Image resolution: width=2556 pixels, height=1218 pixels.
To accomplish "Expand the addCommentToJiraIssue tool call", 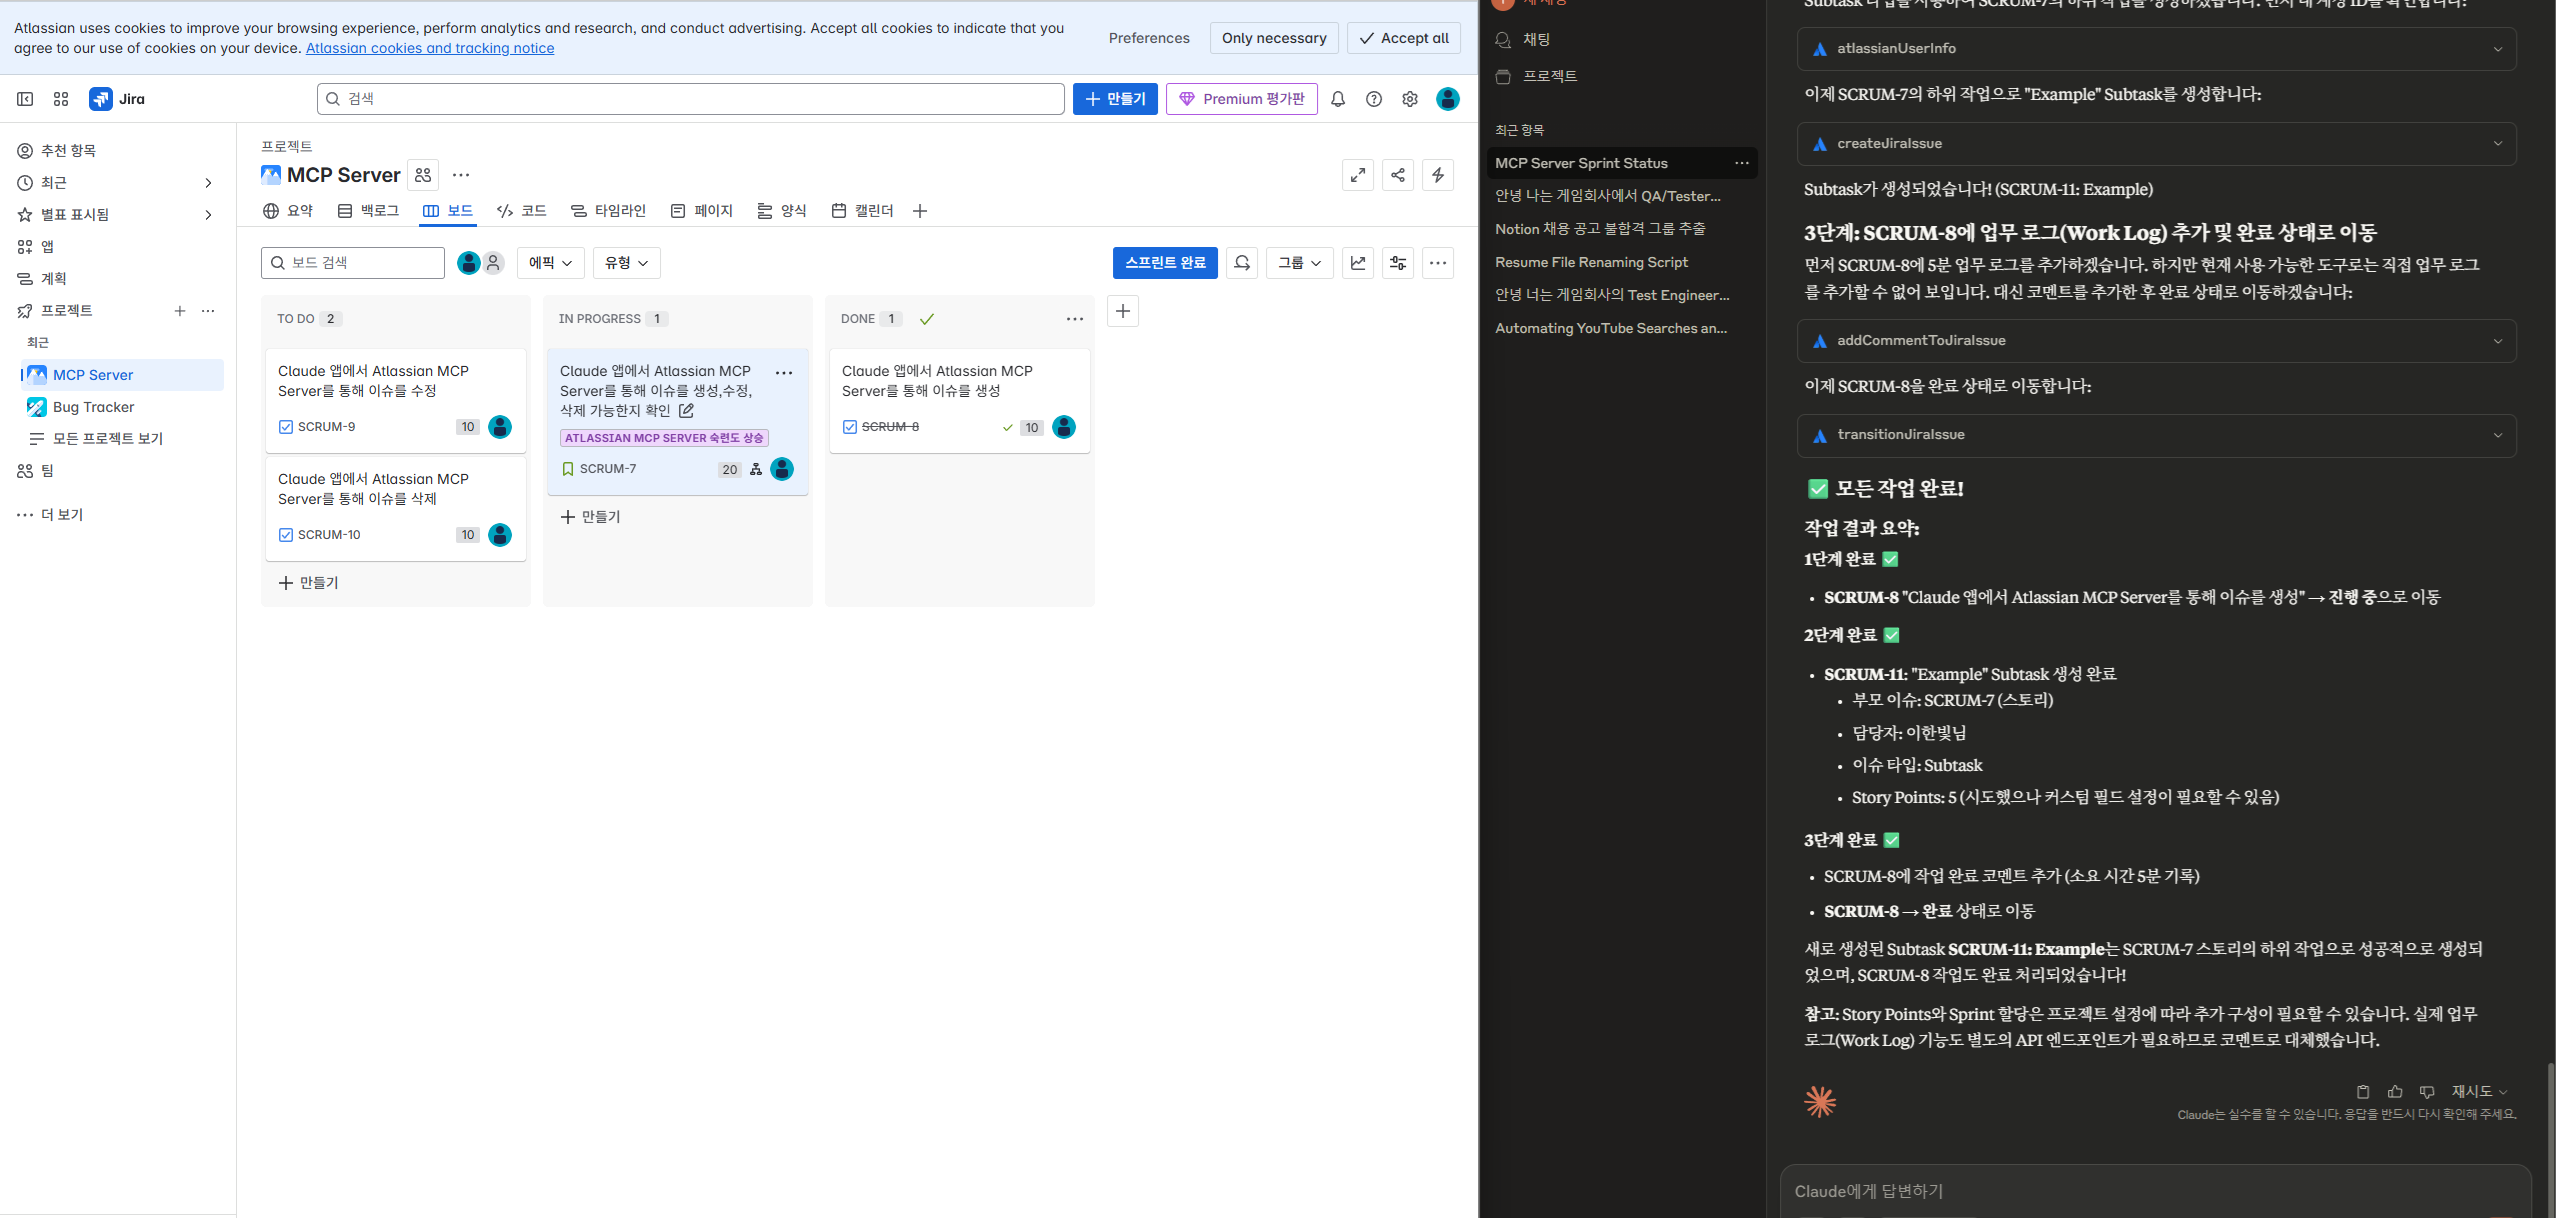I will [x=2157, y=341].
